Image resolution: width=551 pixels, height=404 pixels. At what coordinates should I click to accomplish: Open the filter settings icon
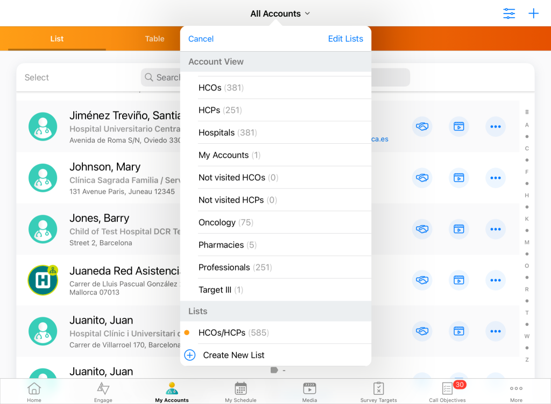(509, 13)
